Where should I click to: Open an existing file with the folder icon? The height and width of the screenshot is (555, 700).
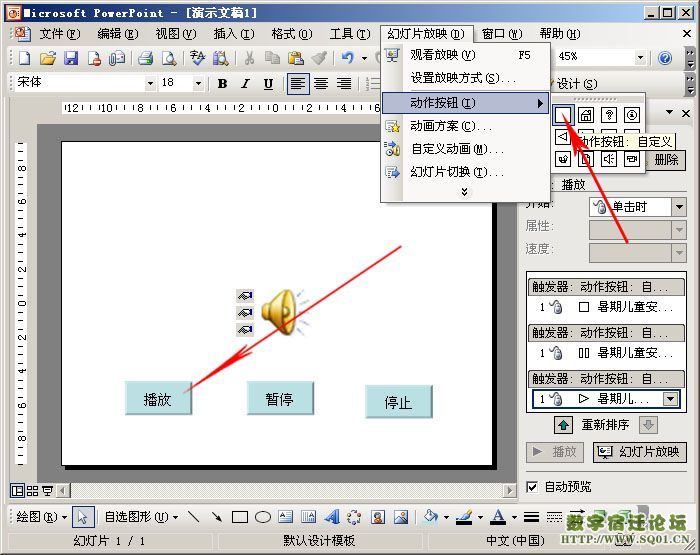[x=48, y=58]
